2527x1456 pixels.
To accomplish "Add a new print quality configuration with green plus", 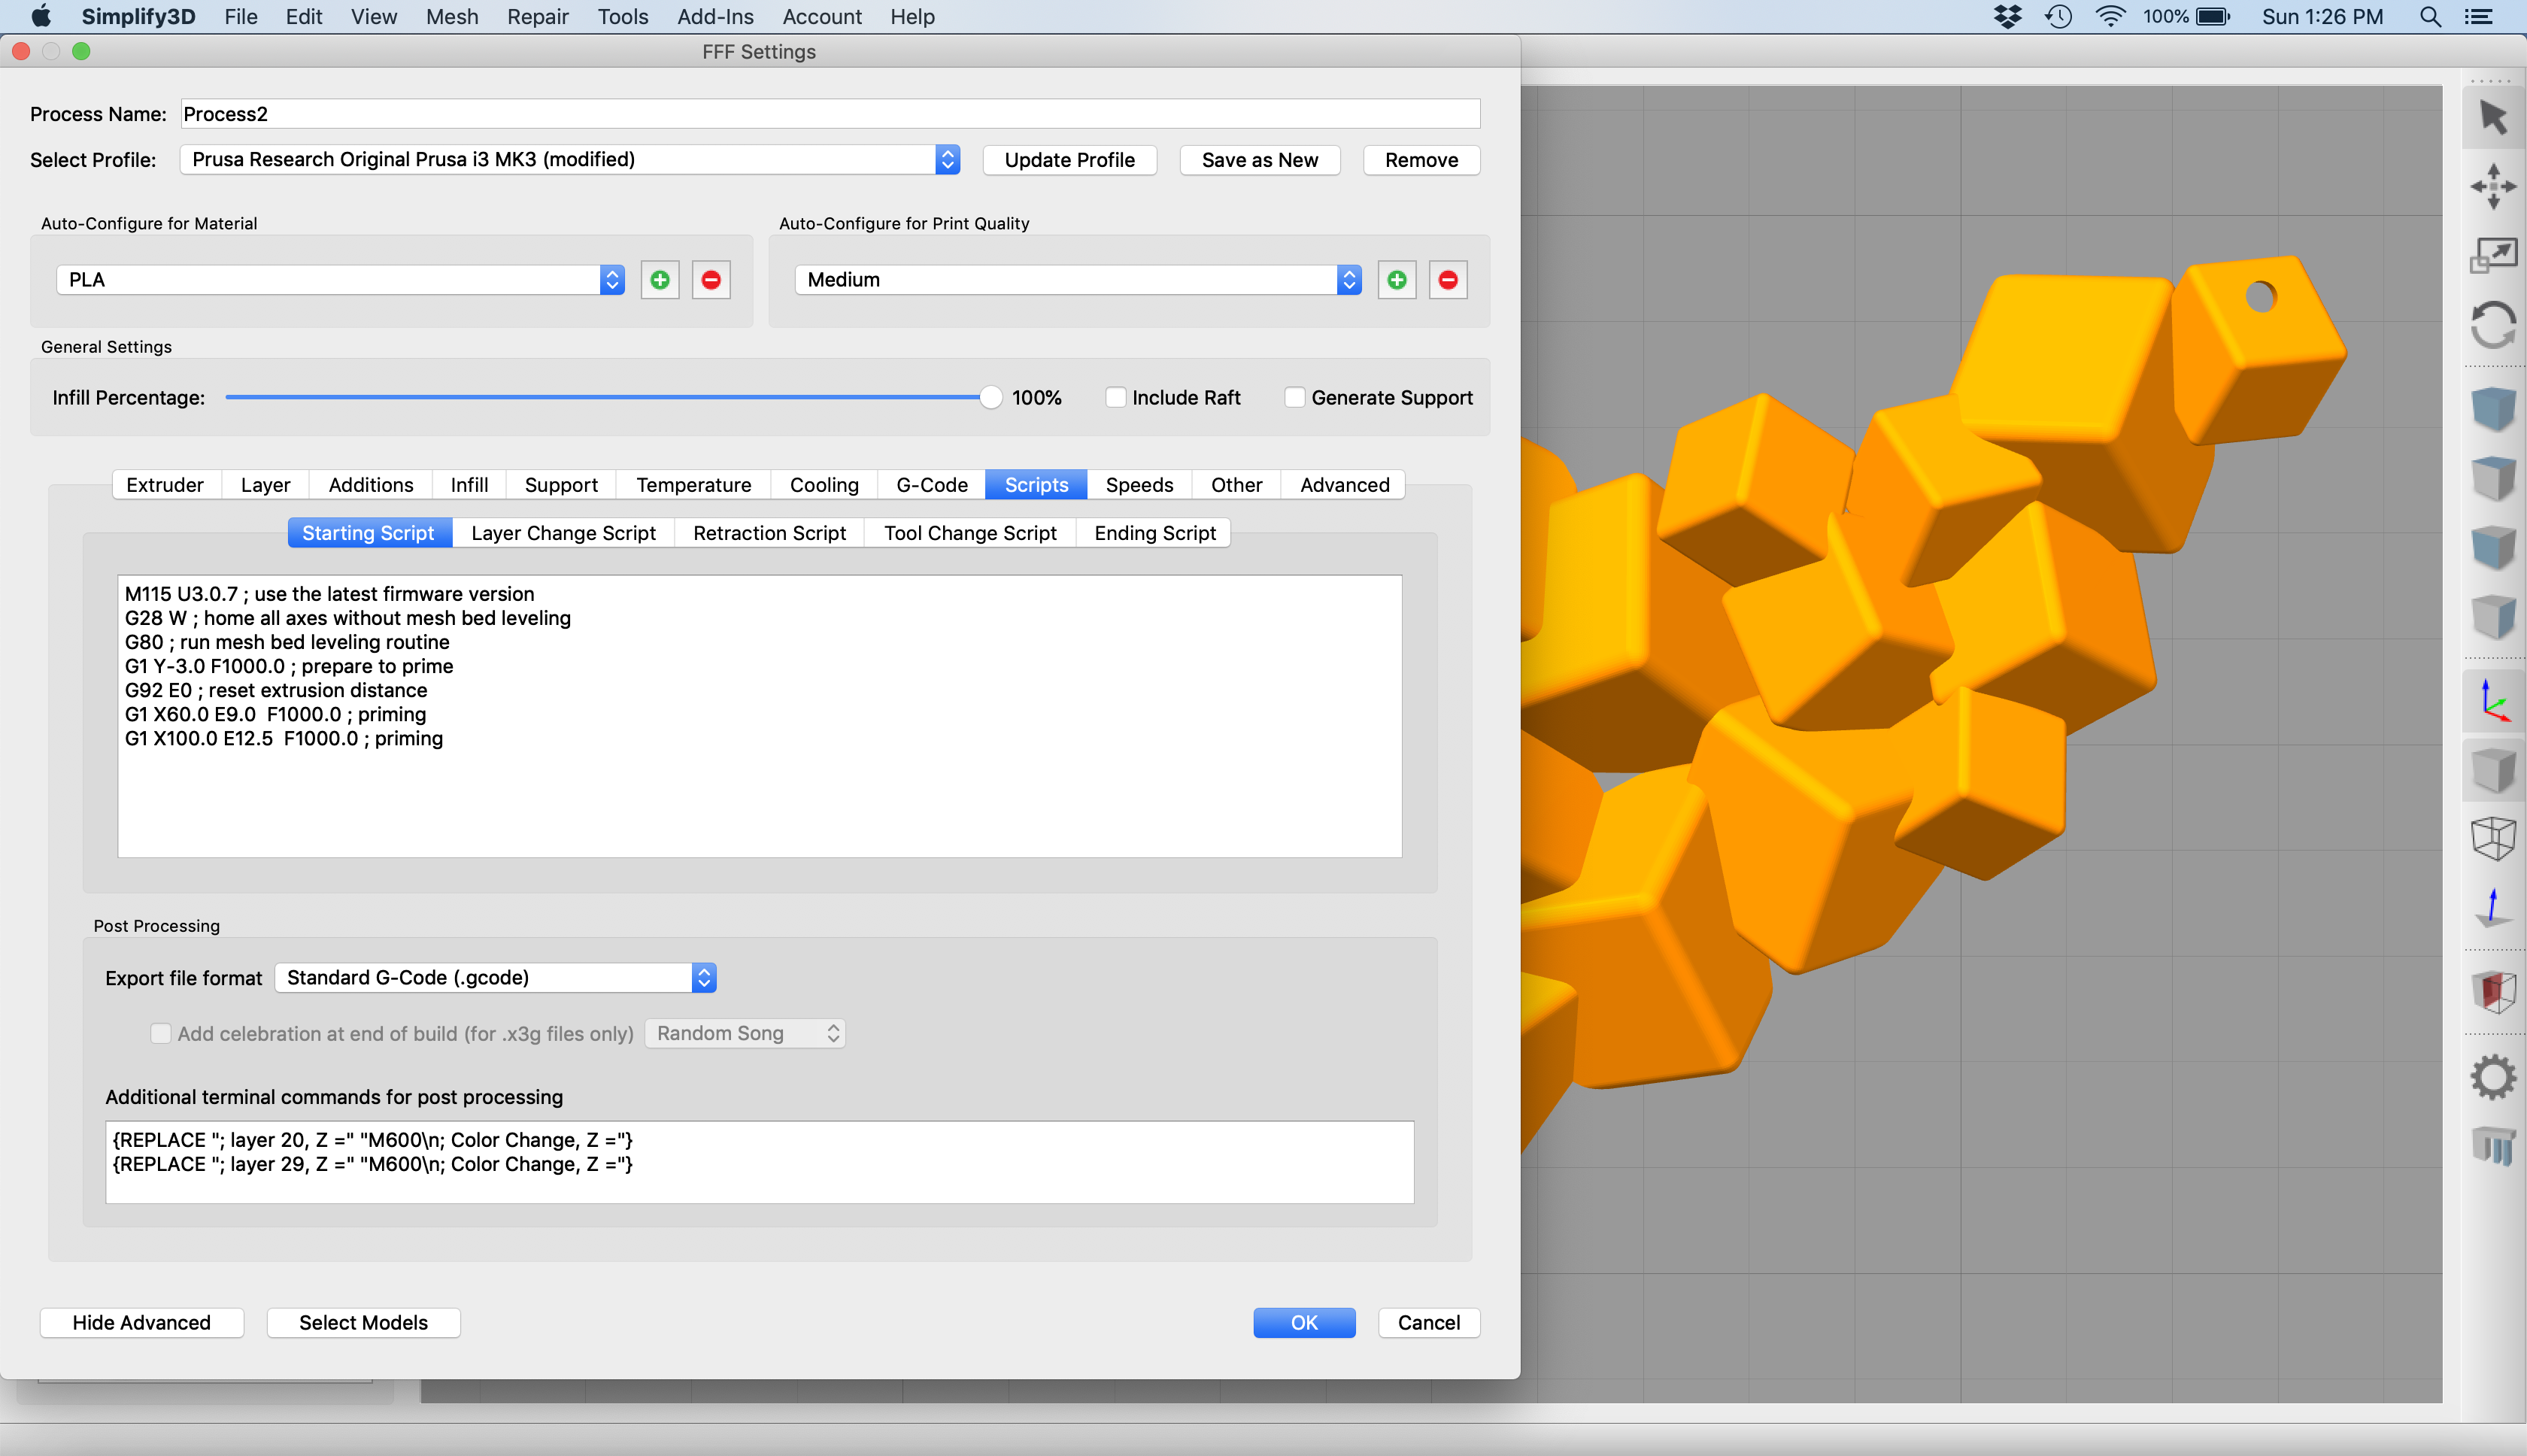I will pyautogui.click(x=1397, y=280).
